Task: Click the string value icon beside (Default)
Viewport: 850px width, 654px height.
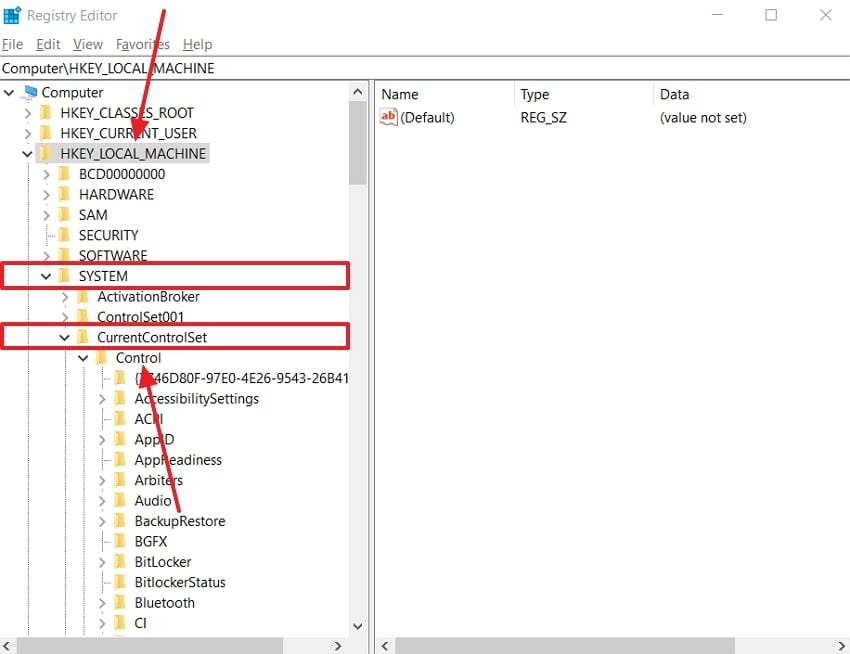Action: [387, 117]
